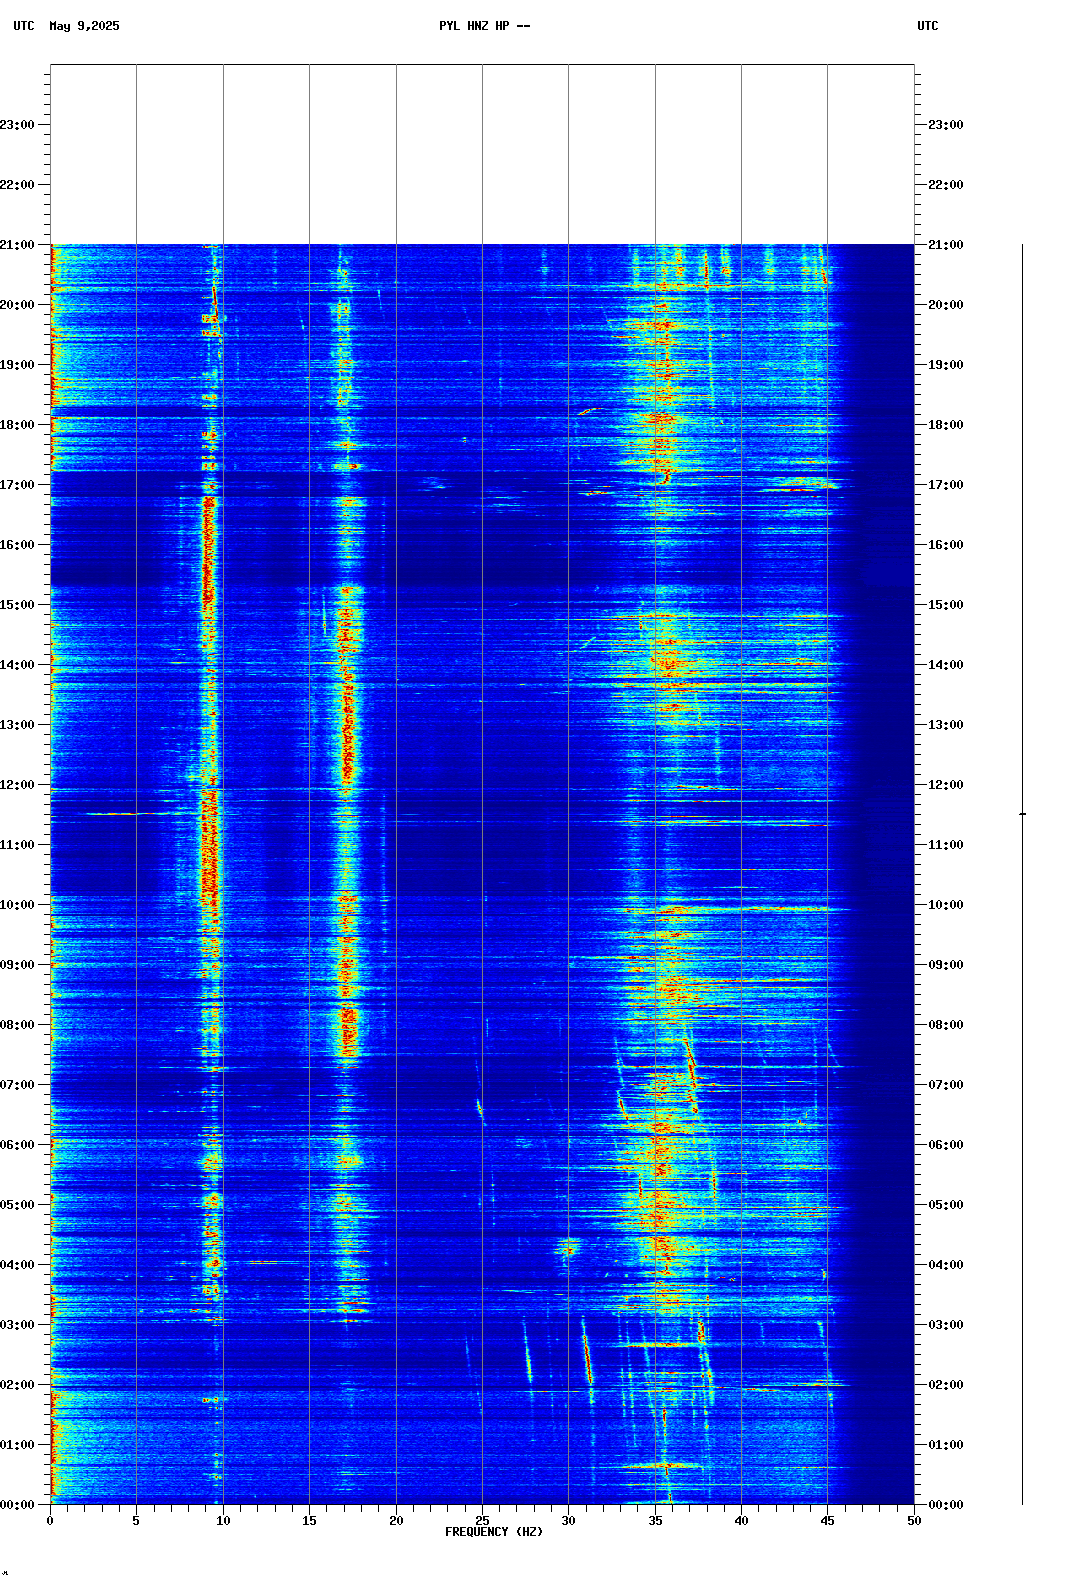1066x1584 pixels.
Task: Pick the 25 tick label on the frequency axis
Action: pos(482,1521)
